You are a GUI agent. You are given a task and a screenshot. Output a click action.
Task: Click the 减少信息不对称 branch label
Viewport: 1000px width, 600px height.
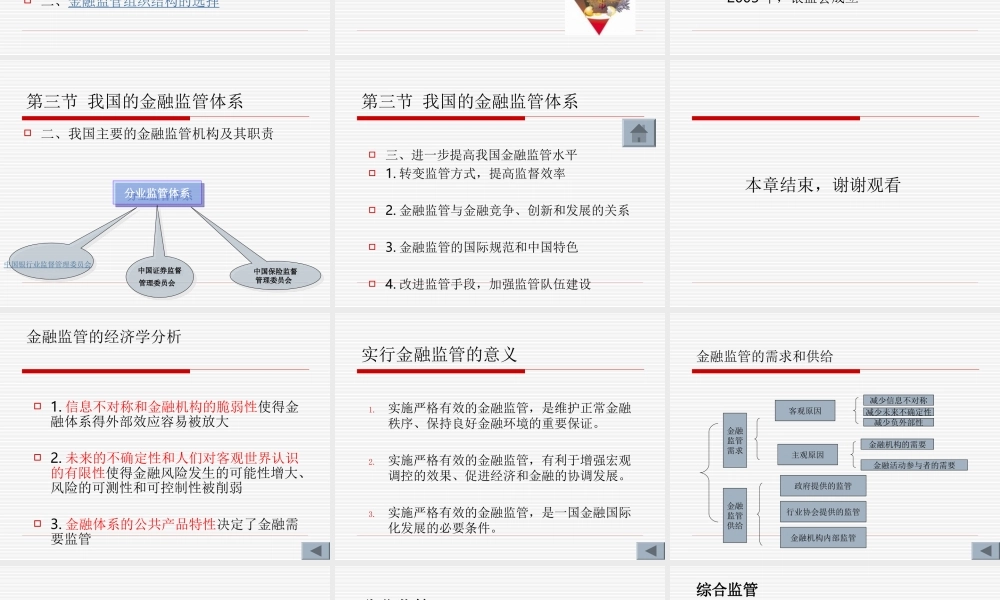click(x=898, y=400)
